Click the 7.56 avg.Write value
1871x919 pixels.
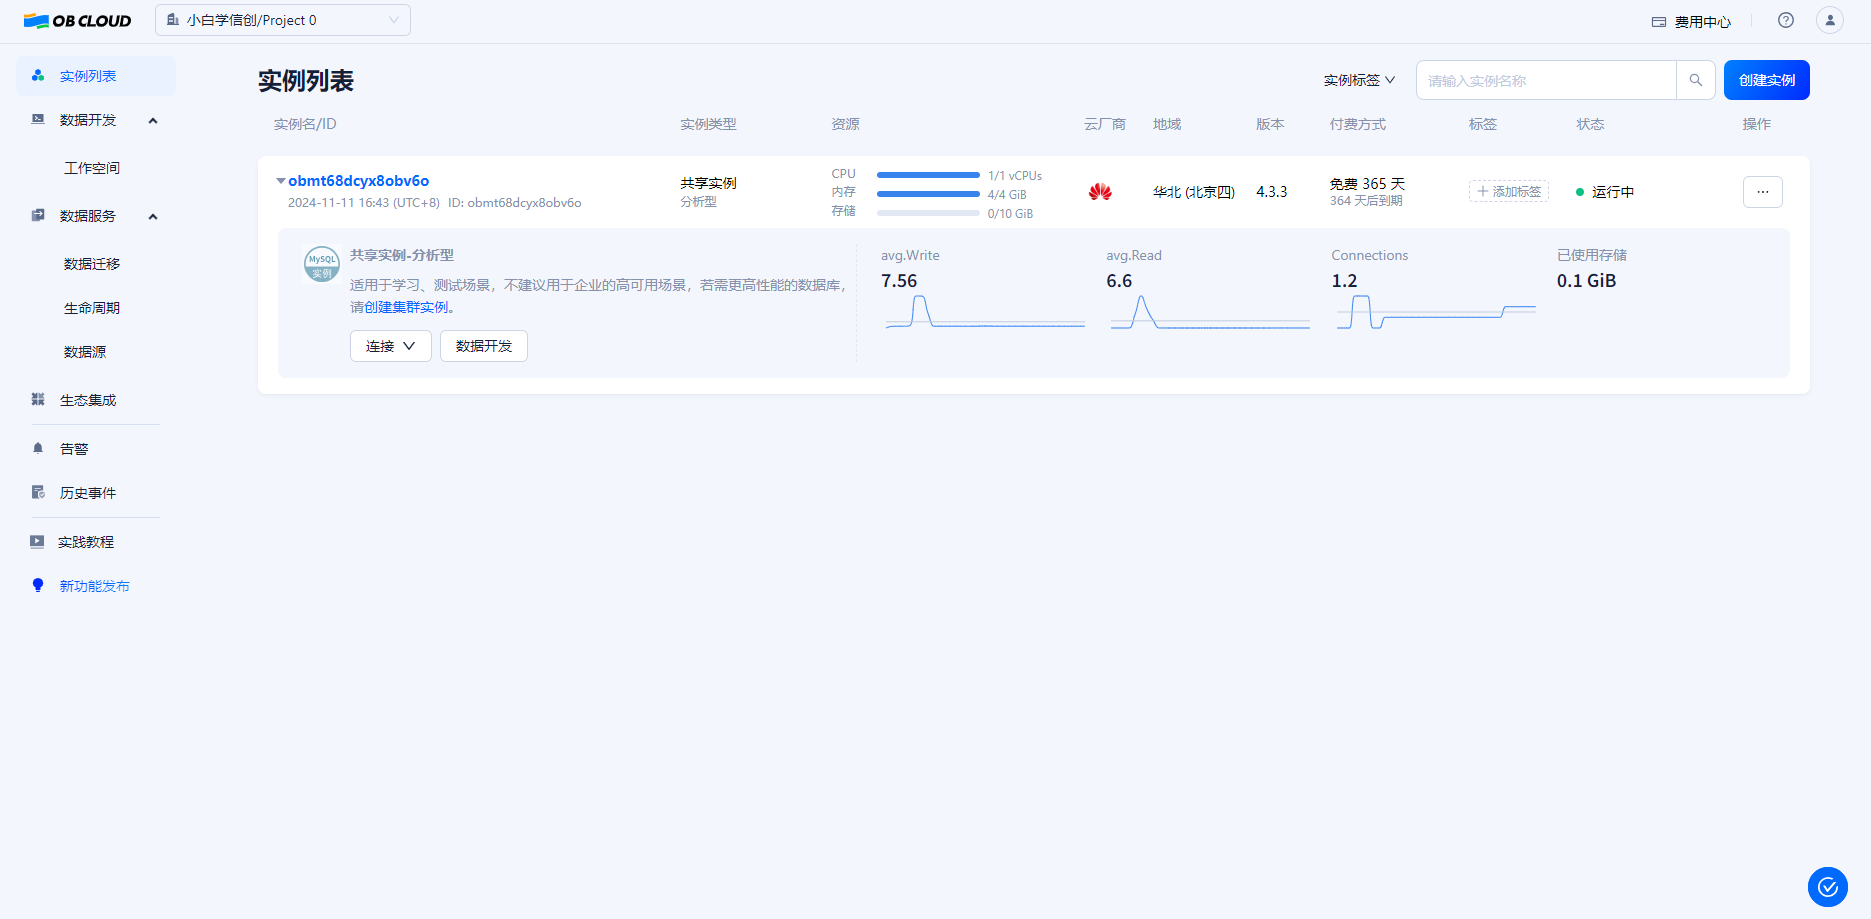coord(899,281)
